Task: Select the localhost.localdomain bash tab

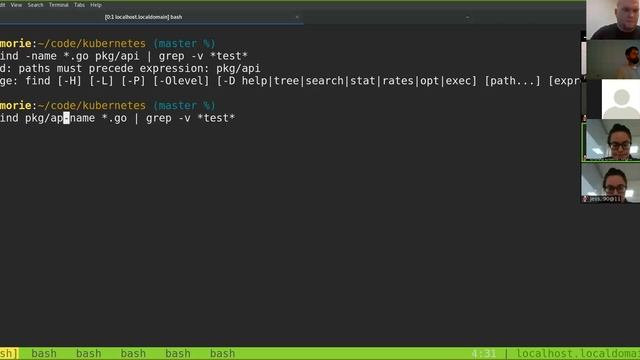Action: 144,17
